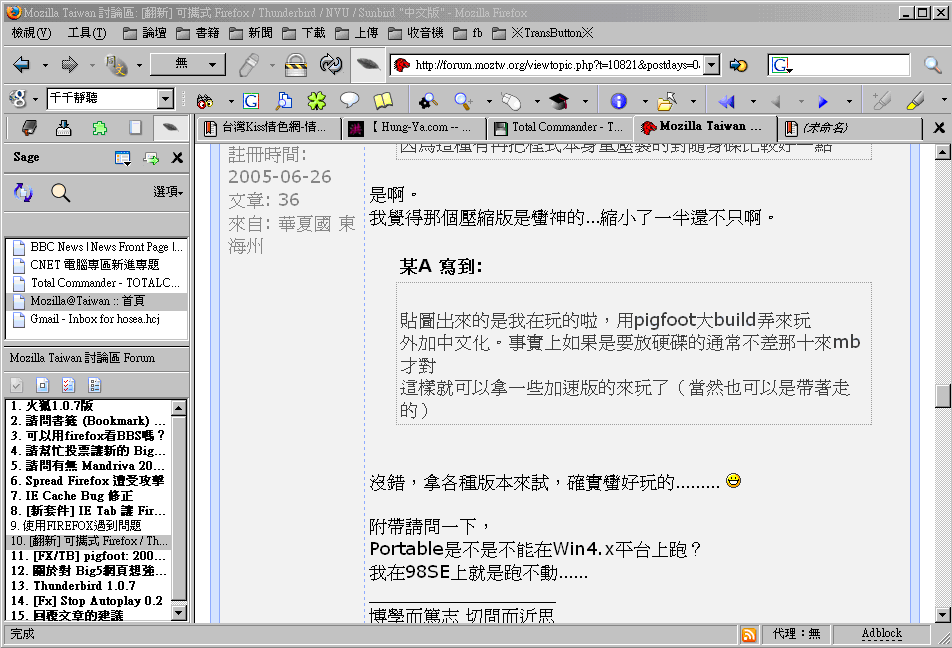Open the Gmail Inbox feed in Sage list
The image size is (952, 648).
click(95, 319)
